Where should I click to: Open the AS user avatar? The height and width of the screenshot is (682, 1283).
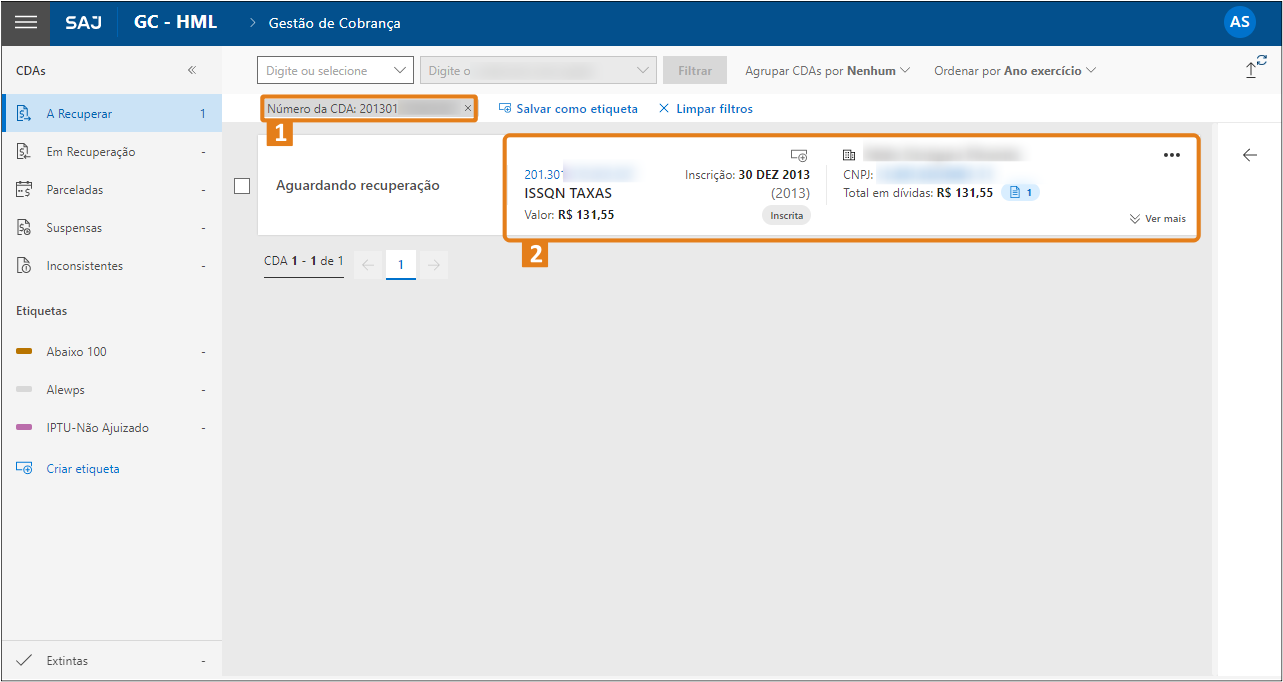tap(1240, 22)
